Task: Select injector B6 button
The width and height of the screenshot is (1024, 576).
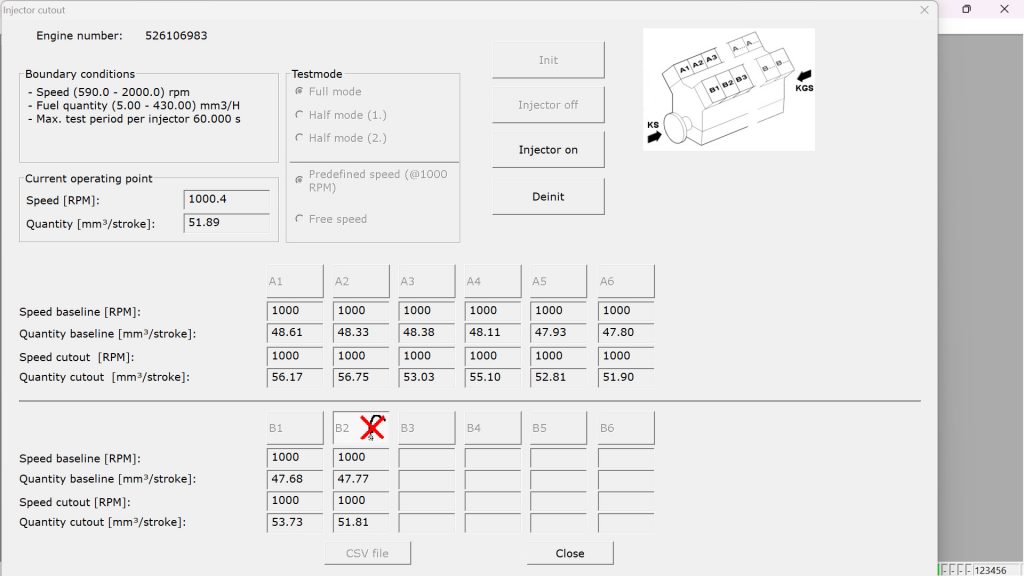Action: [626, 428]
